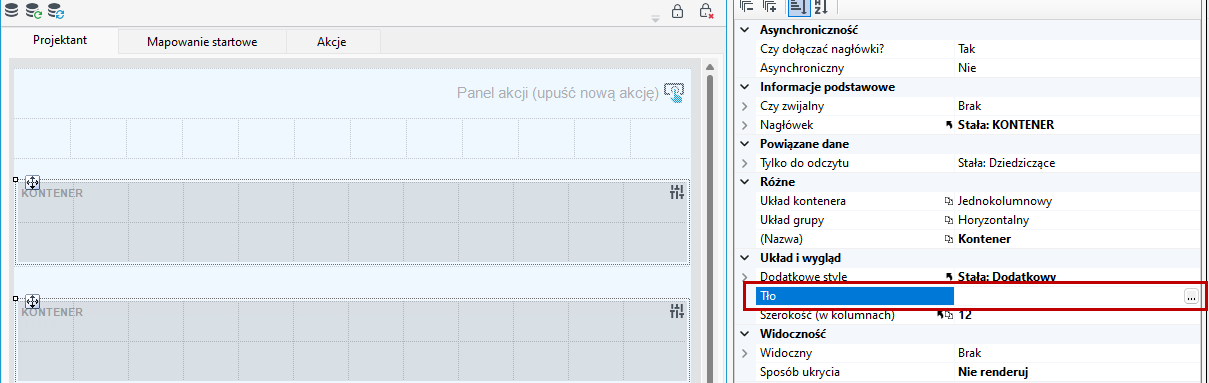Expand the Dodatkowe style property

pos(744,277)
